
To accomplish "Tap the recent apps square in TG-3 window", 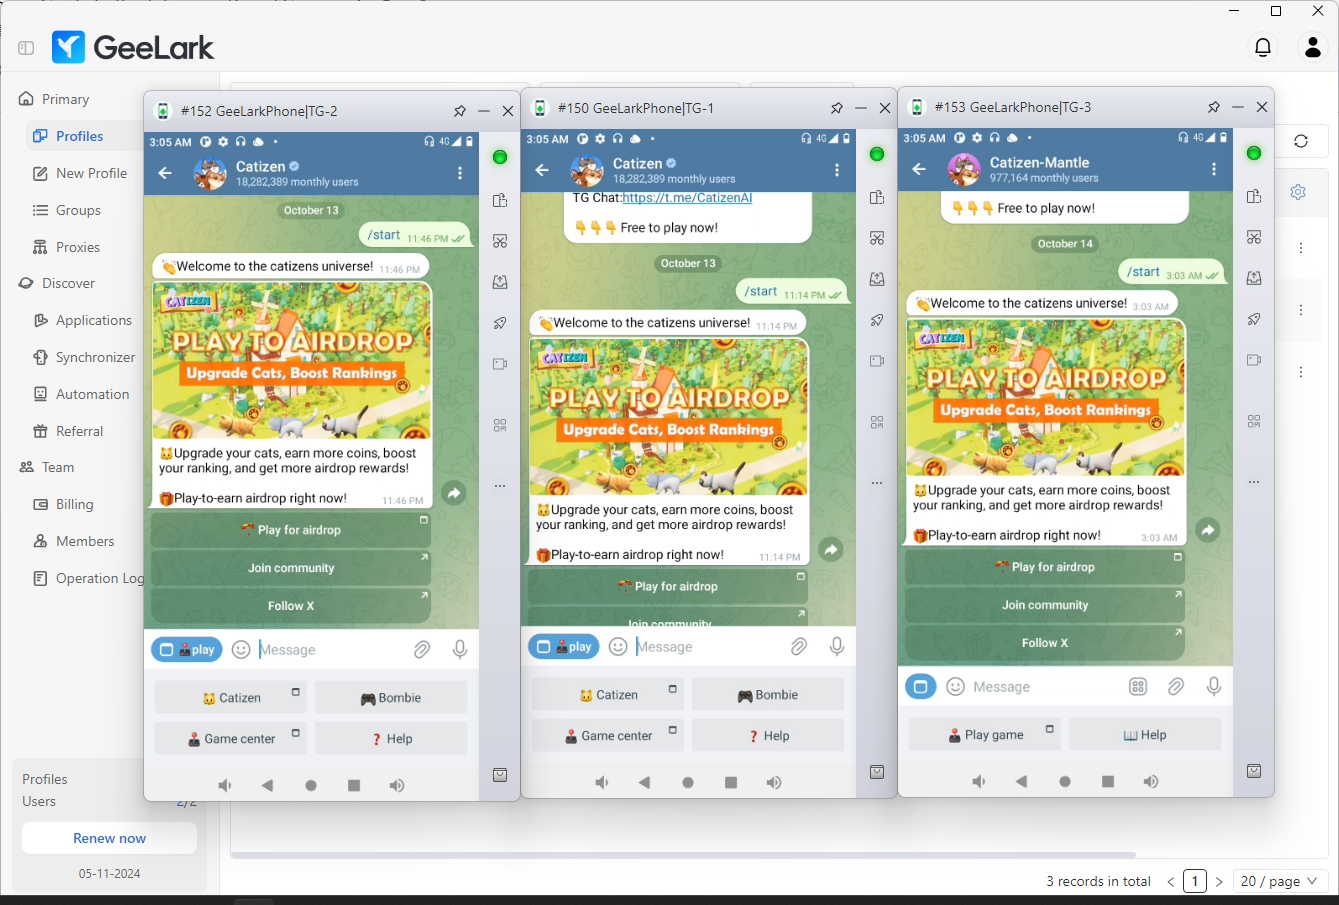I will (x=1108, y=782).
